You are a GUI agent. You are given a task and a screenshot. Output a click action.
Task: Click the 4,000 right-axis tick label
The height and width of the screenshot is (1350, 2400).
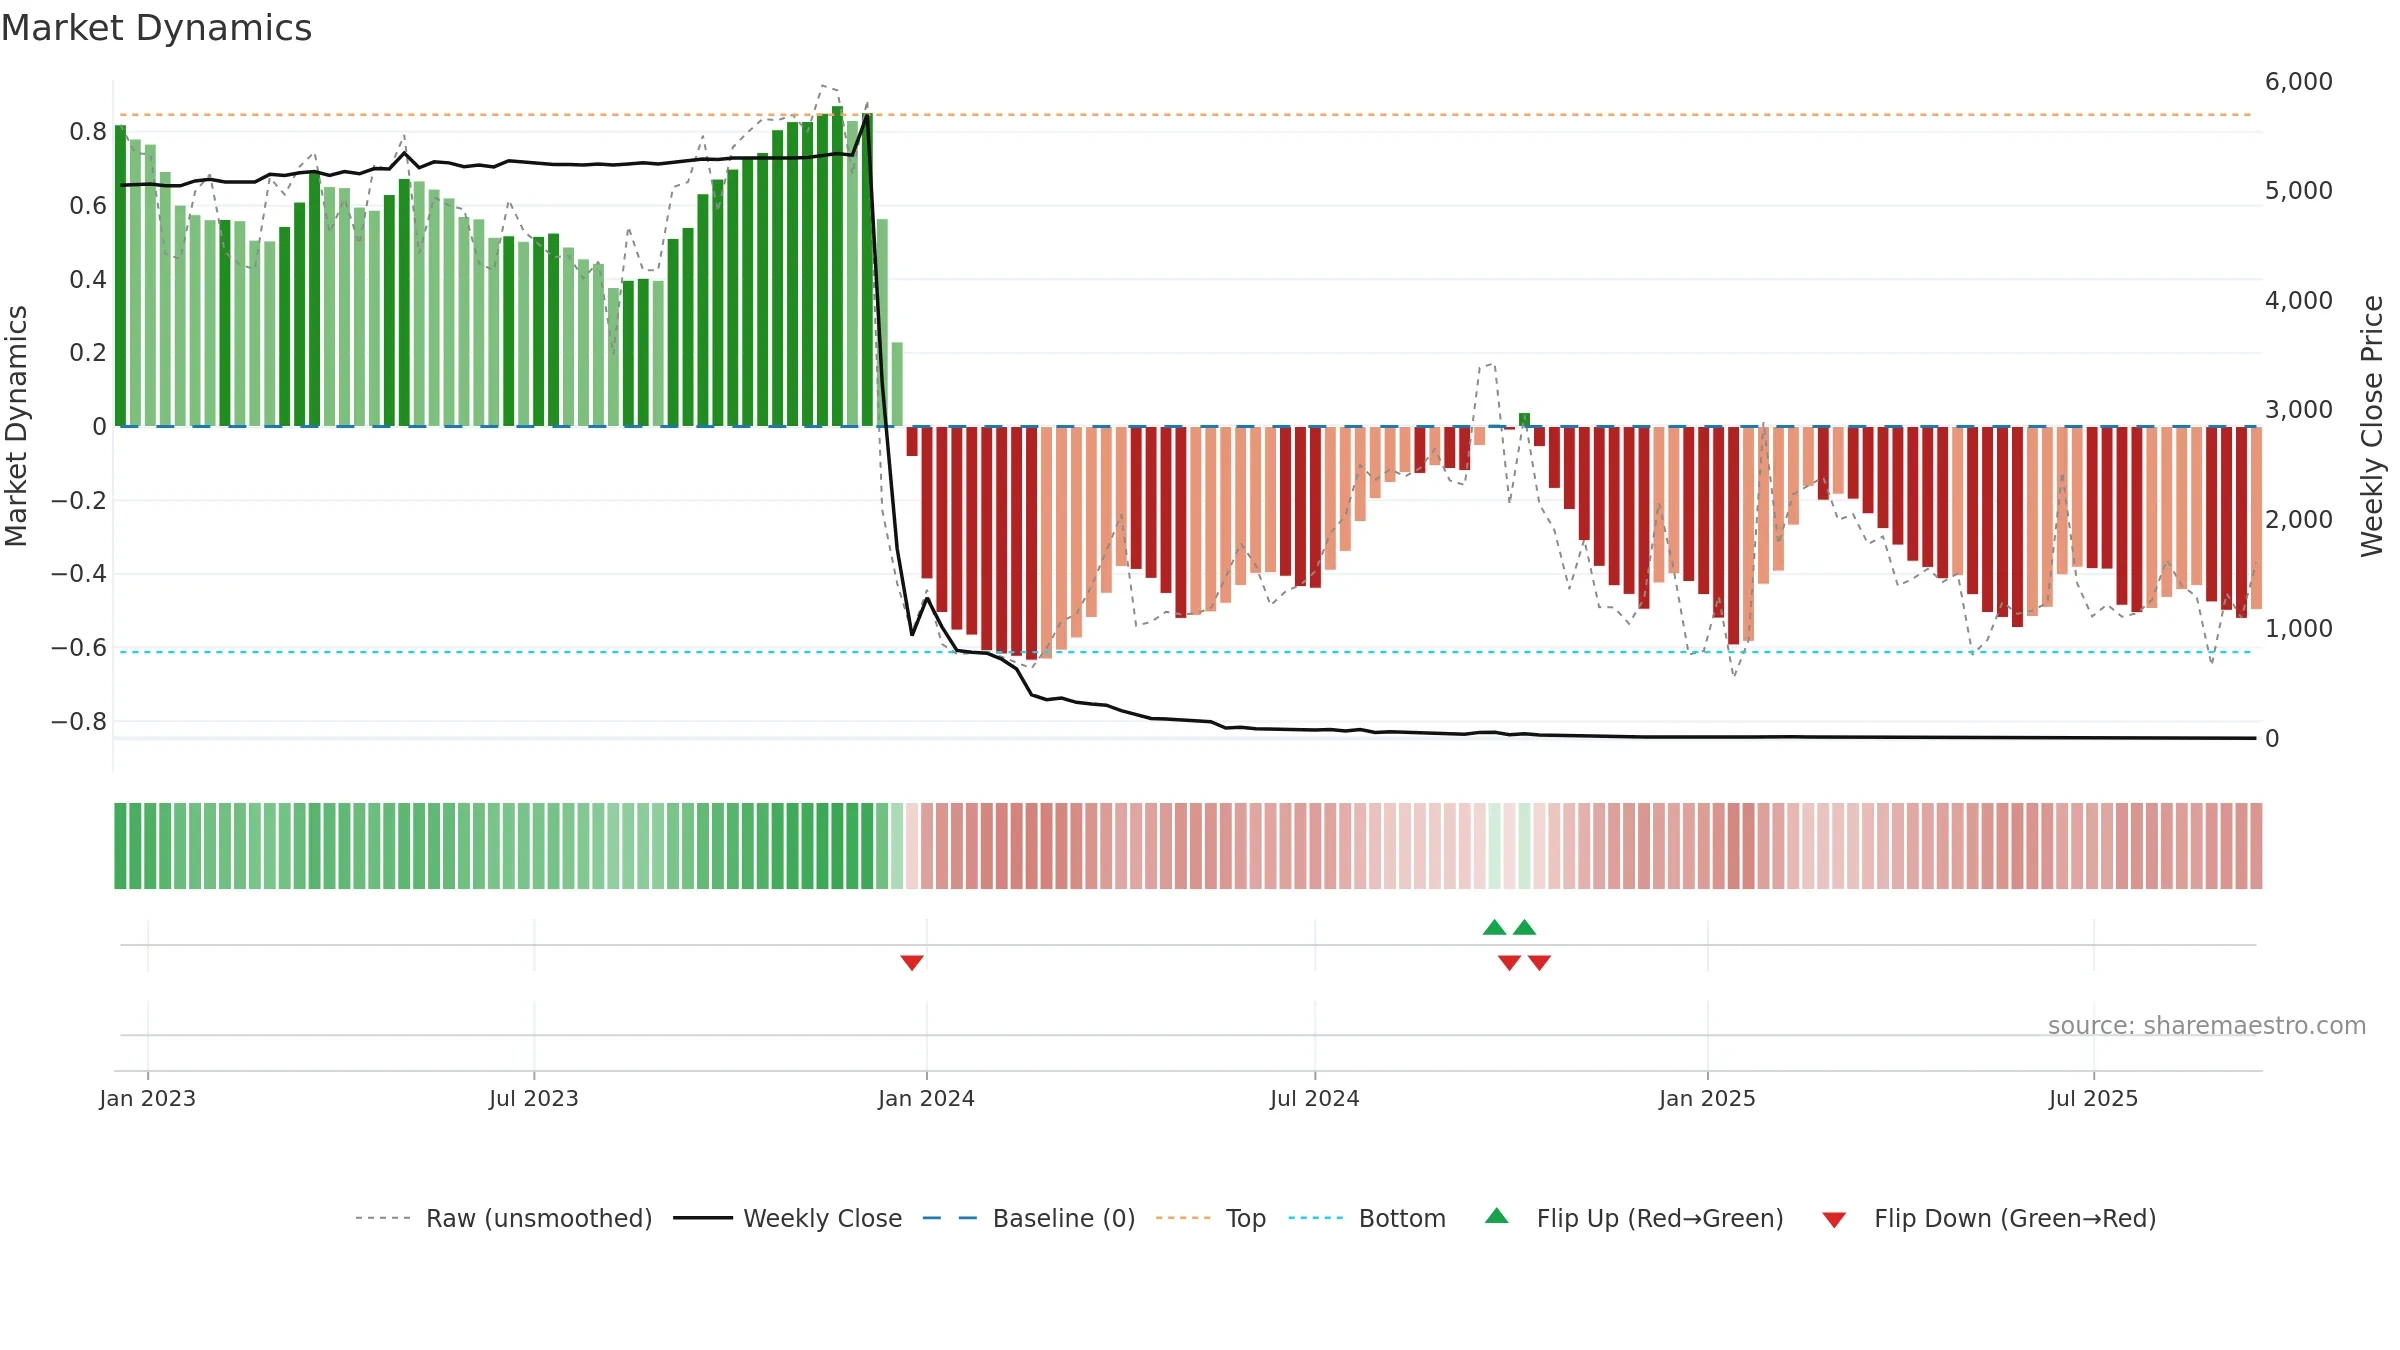[2299, 301]
